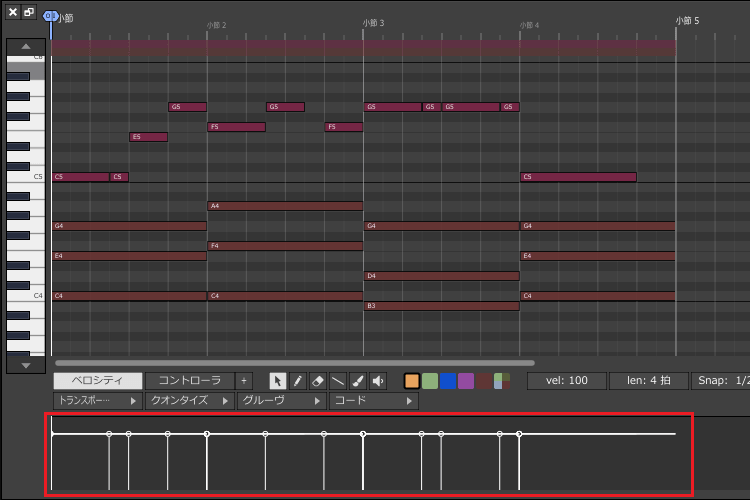Click the horizontal scrollbar under piano roll
Viewport: 750px width, 500px height.
(295, 363)
